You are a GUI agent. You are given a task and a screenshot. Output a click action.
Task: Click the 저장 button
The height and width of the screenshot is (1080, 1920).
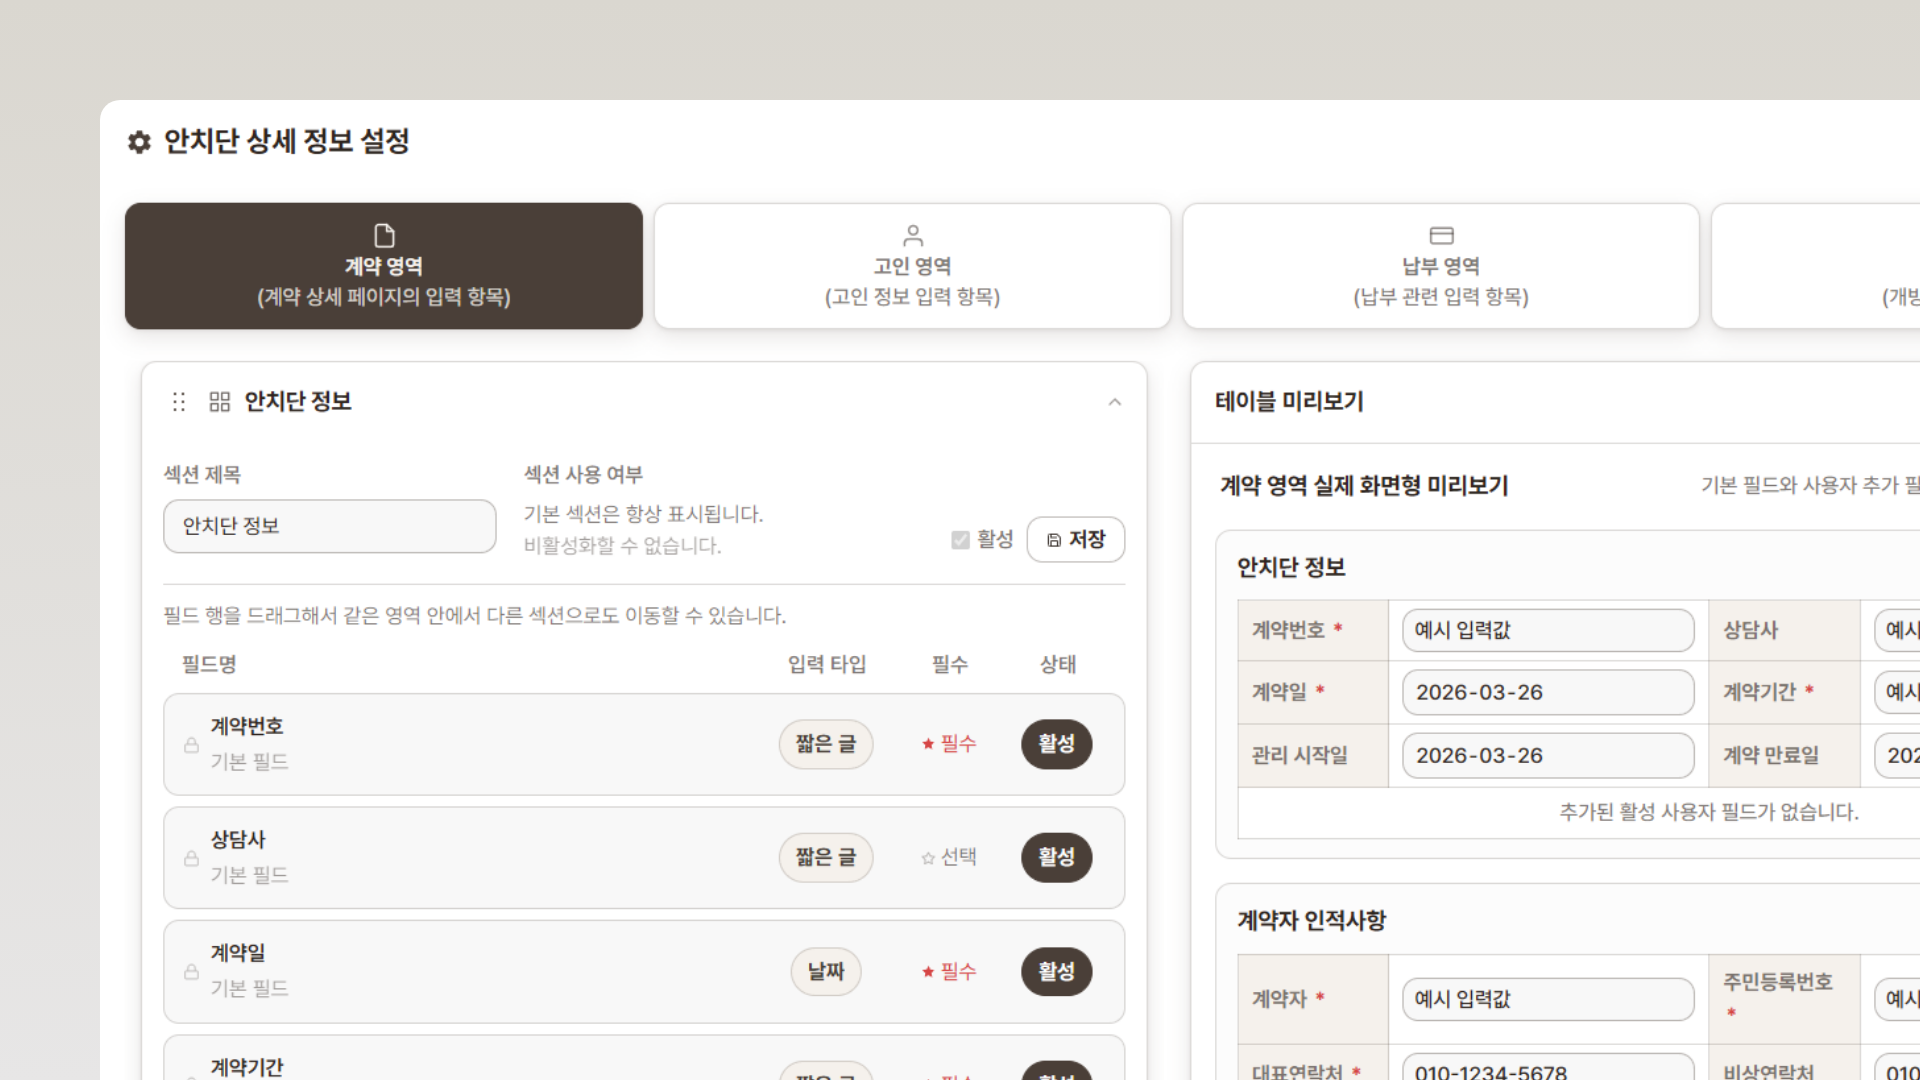click(x=1076, y=540)
